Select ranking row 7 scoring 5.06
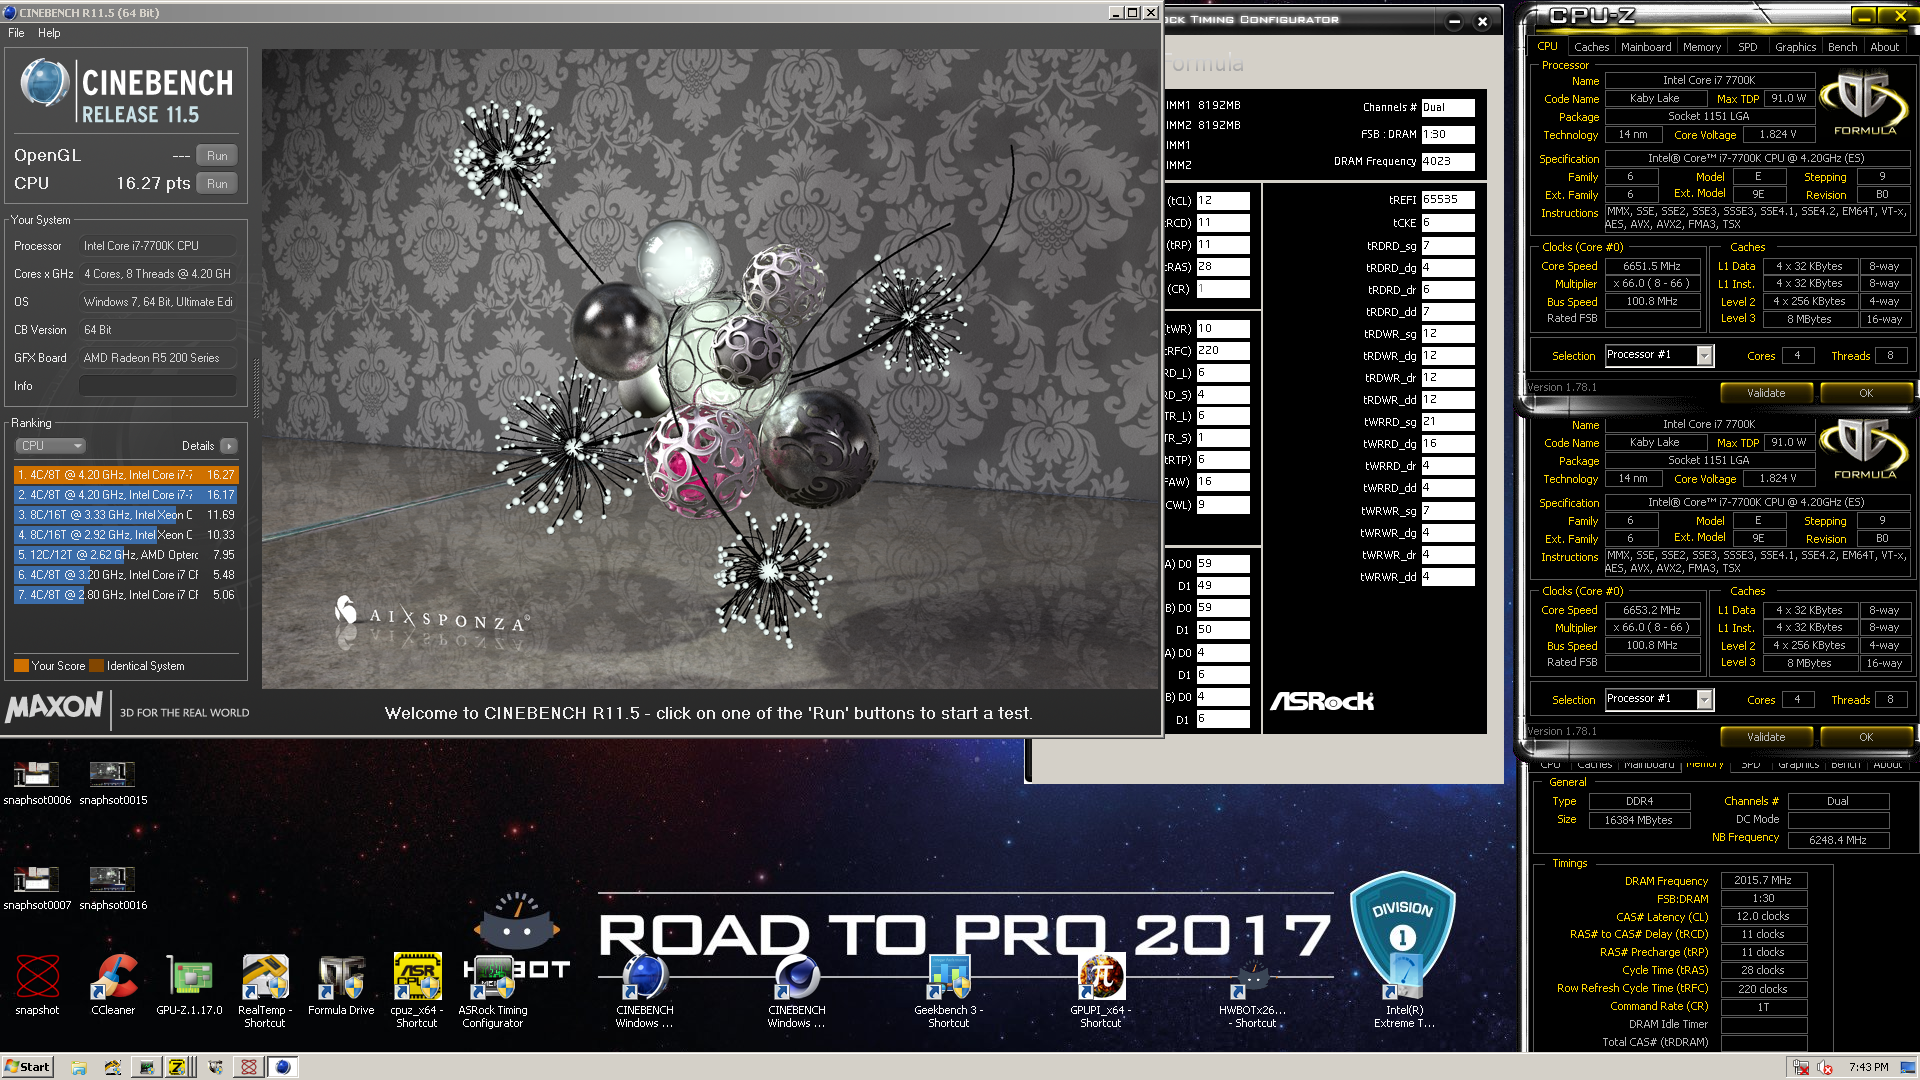The height and width of the screenshot is (1080, 1920). click(x=126, y=595)
